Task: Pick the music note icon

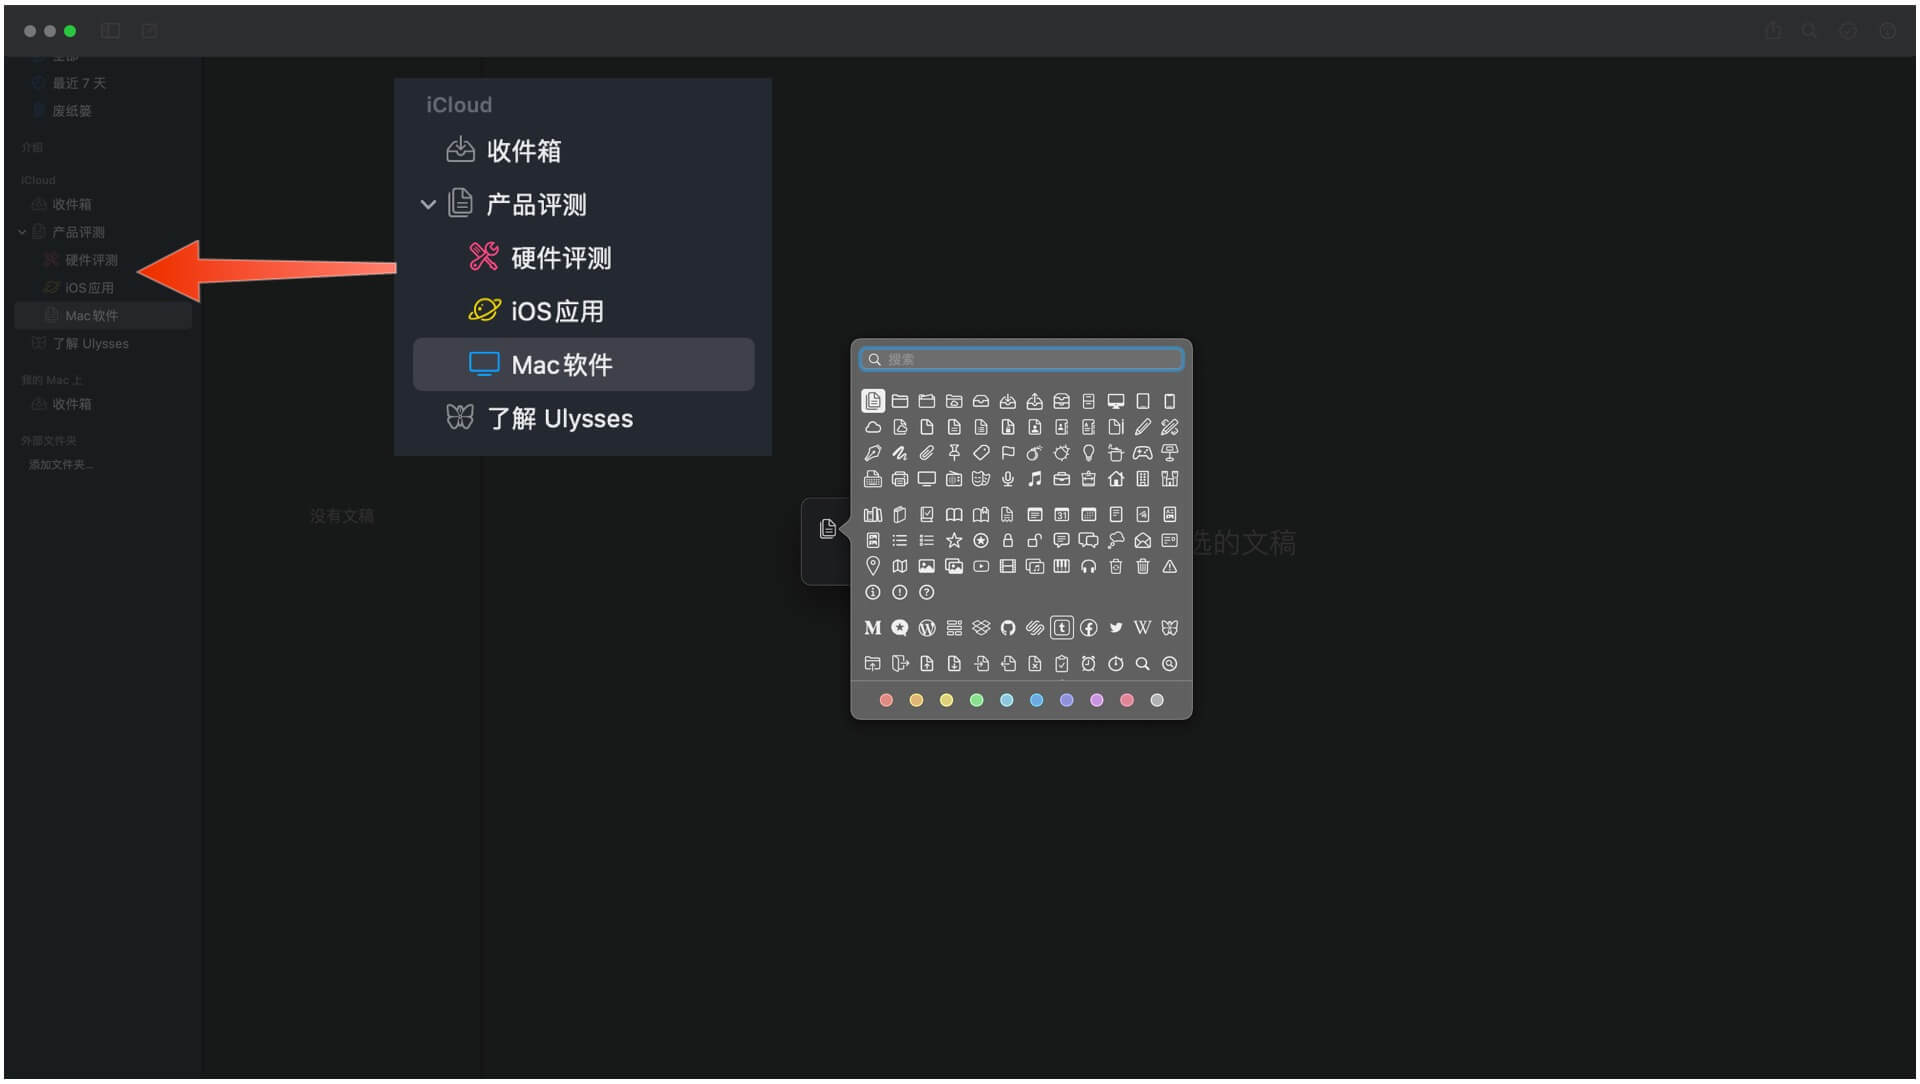Action: point(1034,479)
